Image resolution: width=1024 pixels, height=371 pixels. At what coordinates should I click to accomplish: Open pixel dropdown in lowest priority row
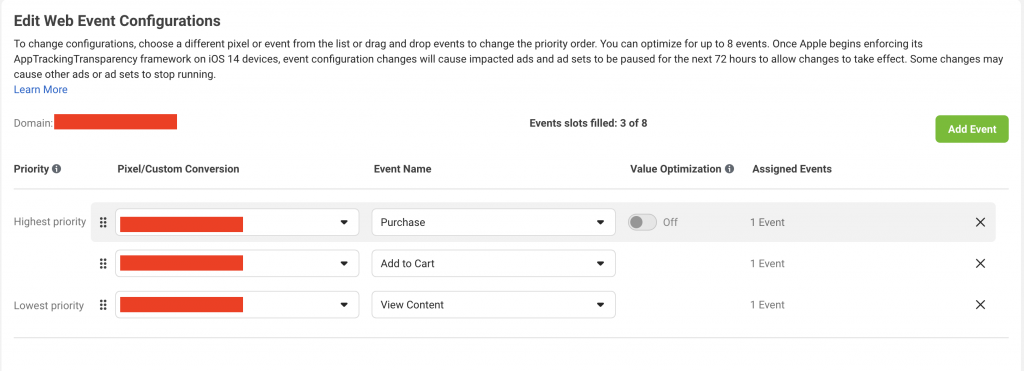(x=237, y=305)
